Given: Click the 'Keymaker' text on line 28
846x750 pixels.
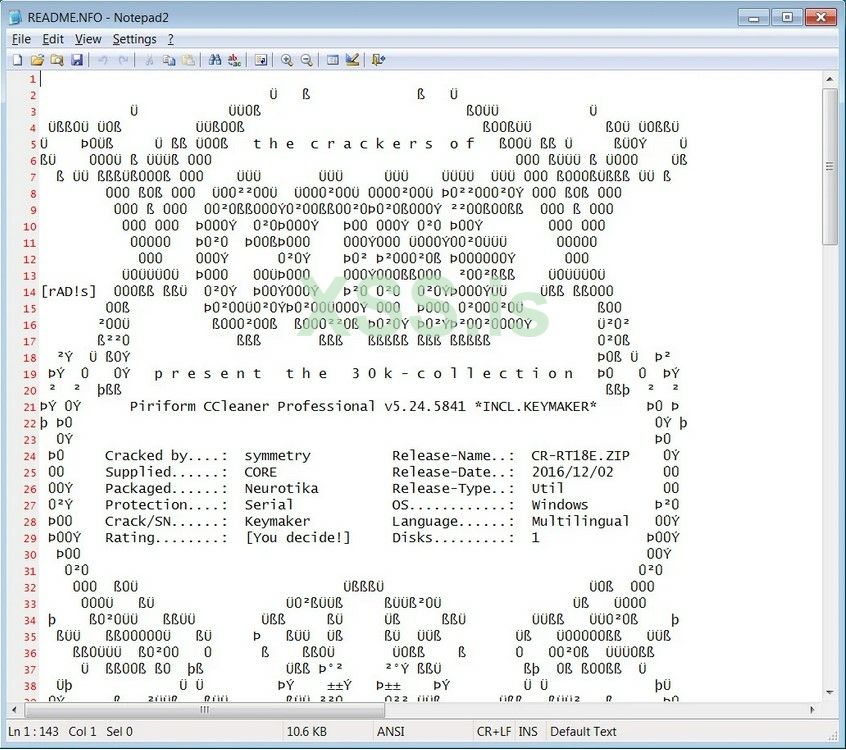Looking at the screenshot, I should coord(277,521).
